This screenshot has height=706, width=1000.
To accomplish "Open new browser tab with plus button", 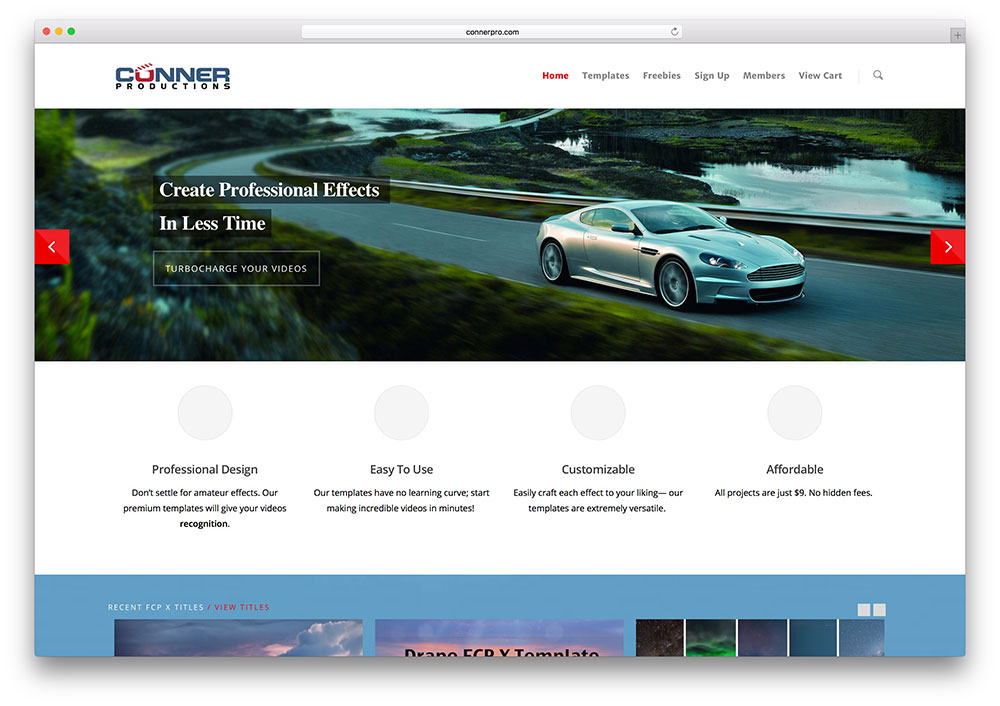I will coord(957,35).
